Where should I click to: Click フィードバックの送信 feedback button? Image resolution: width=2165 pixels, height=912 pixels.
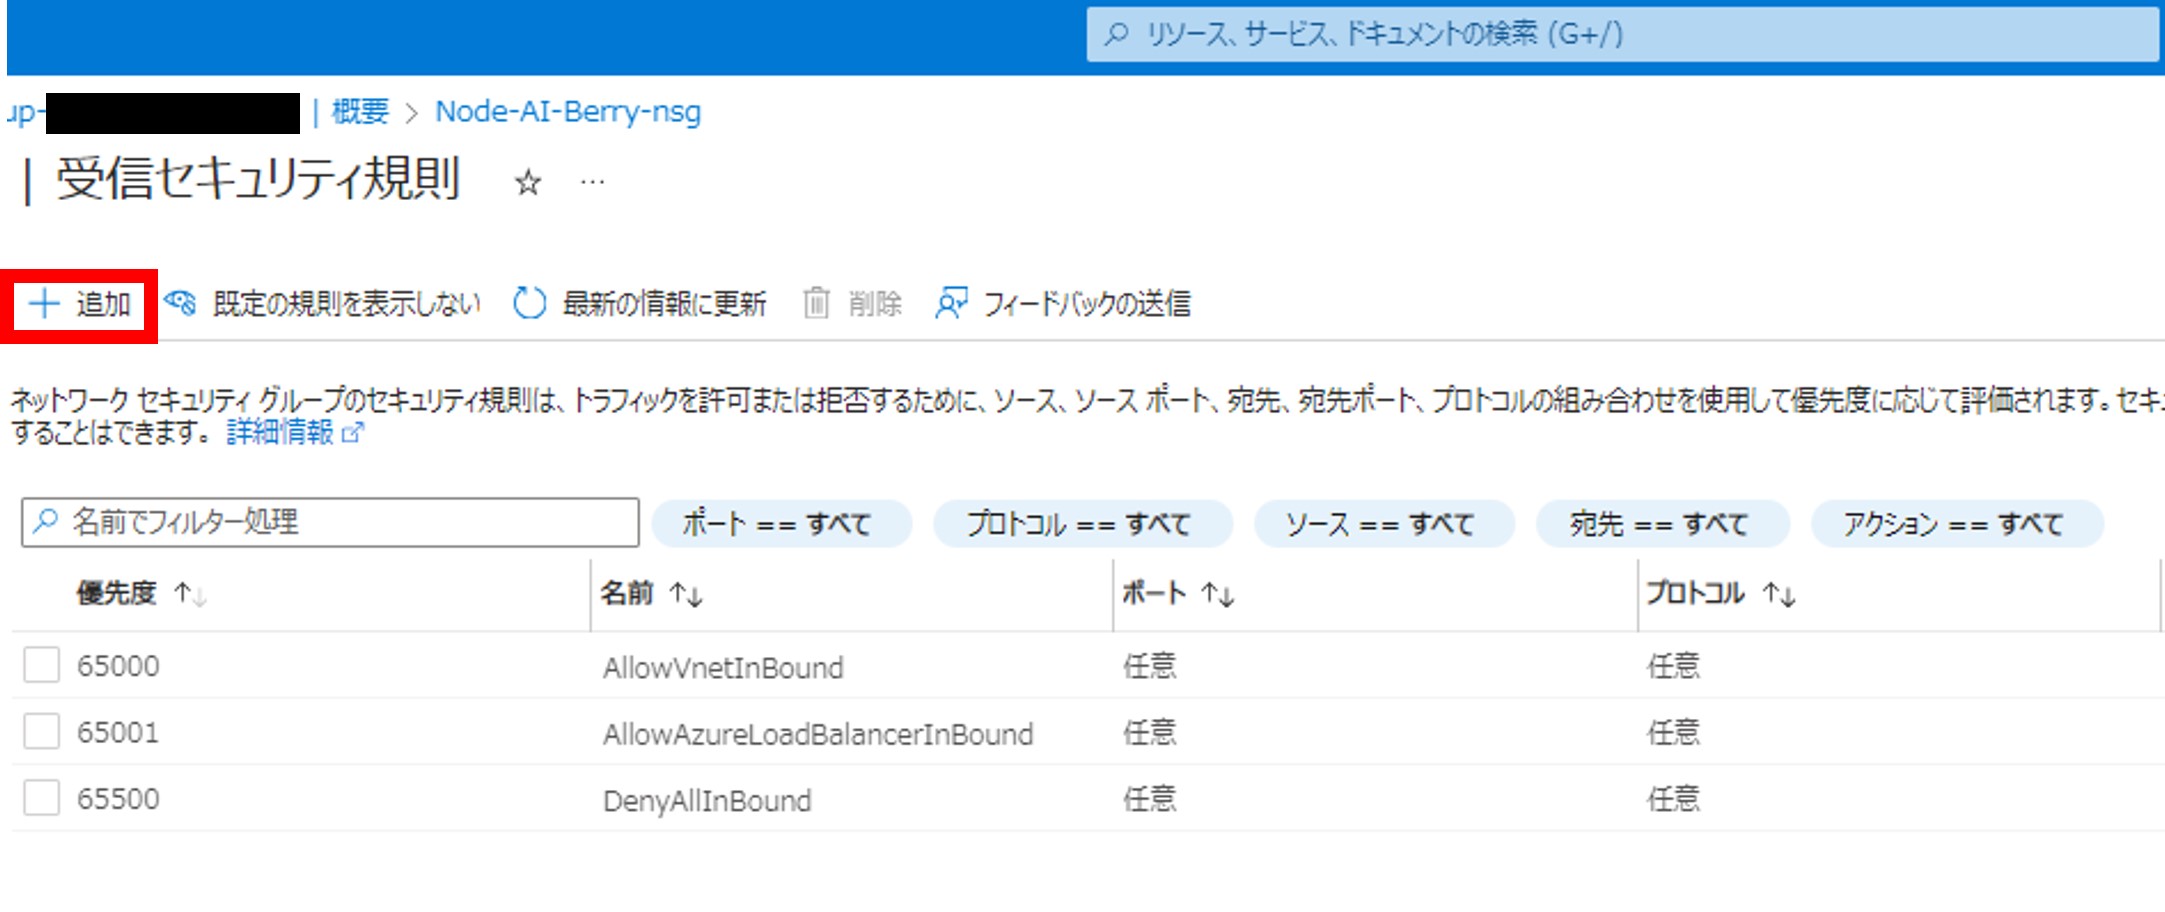click(x=1063, y=304)
